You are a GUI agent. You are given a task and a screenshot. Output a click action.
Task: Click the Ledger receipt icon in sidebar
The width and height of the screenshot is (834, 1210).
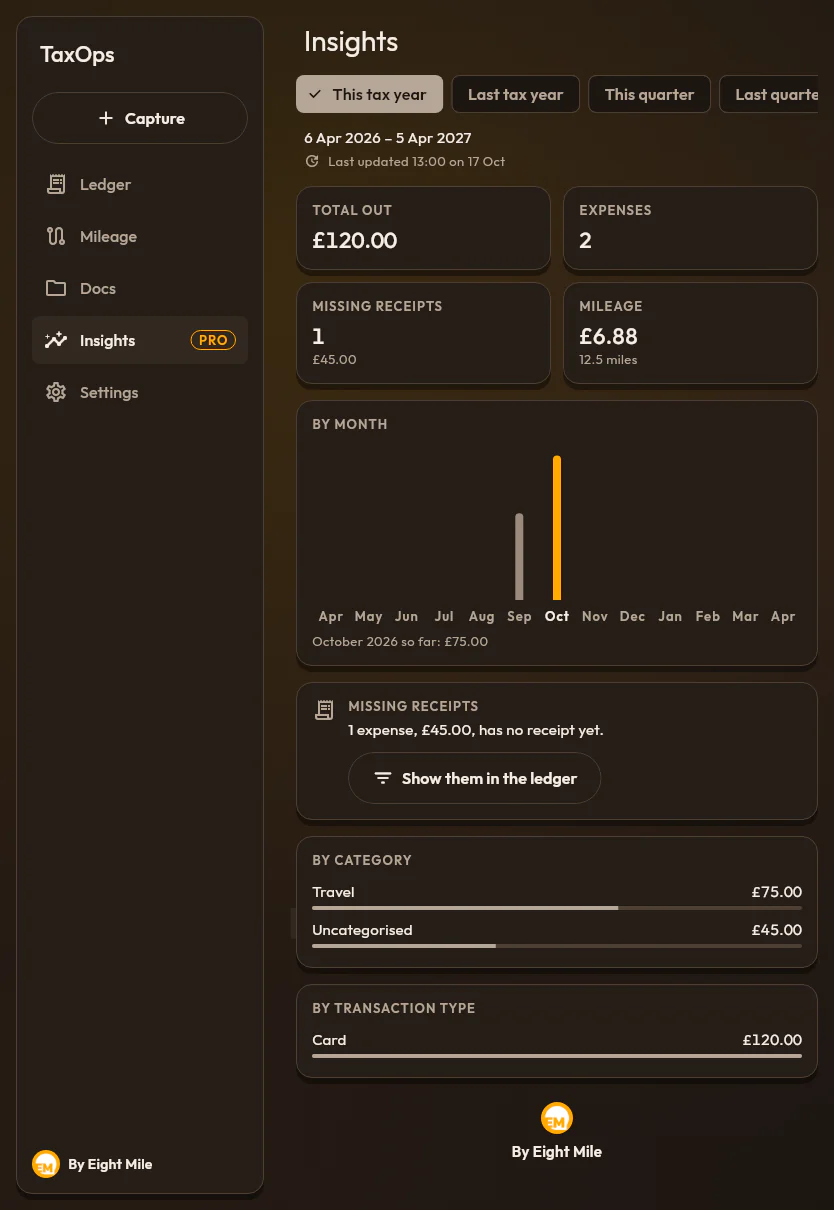click(56, 184)
